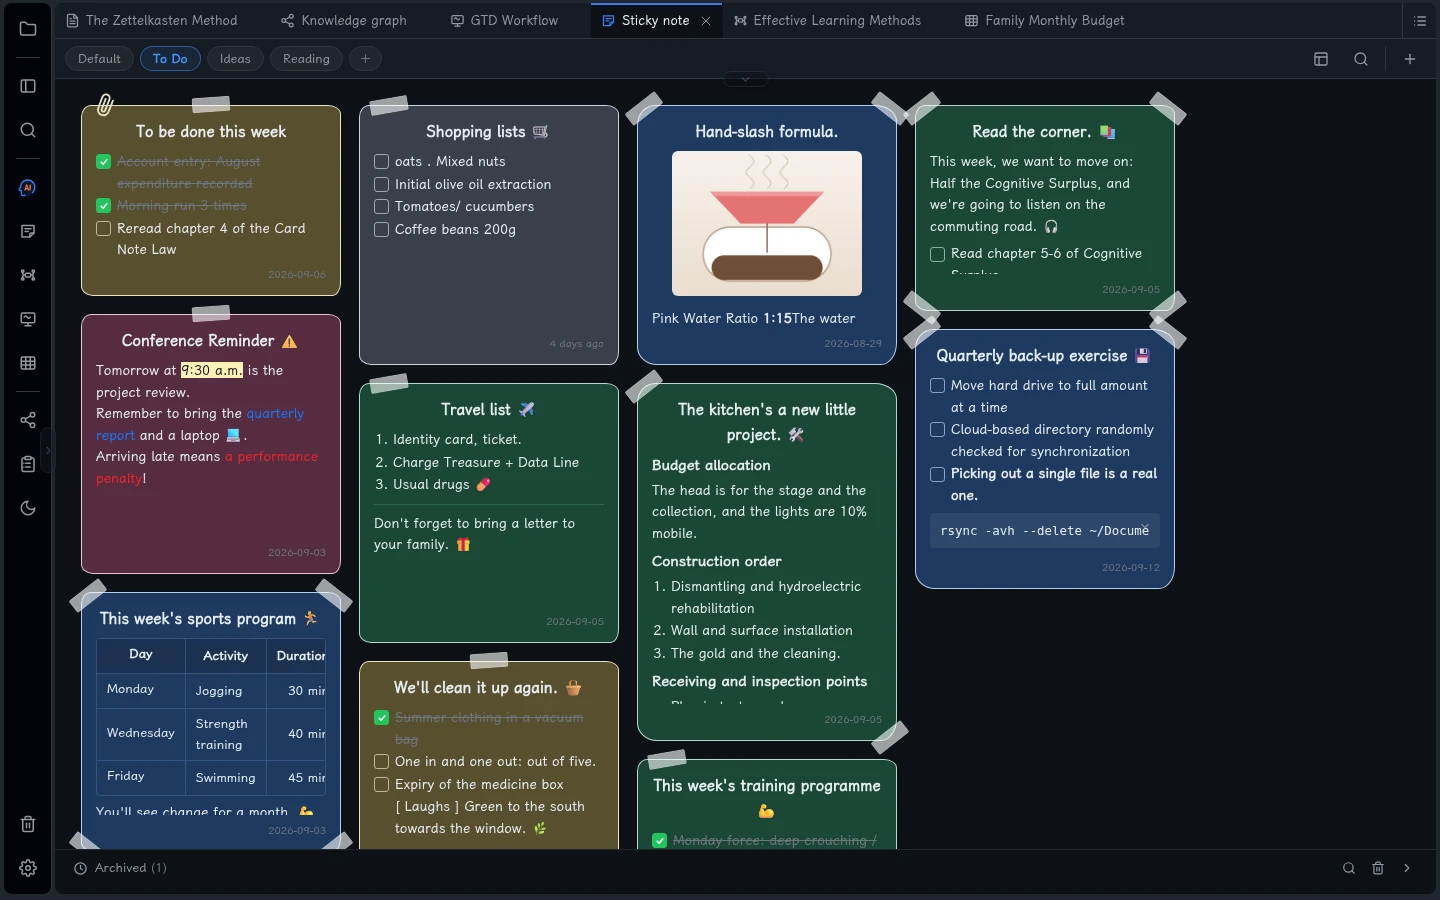Select the Ideas category filter
1440x900 pixels.
click(235, 59)
